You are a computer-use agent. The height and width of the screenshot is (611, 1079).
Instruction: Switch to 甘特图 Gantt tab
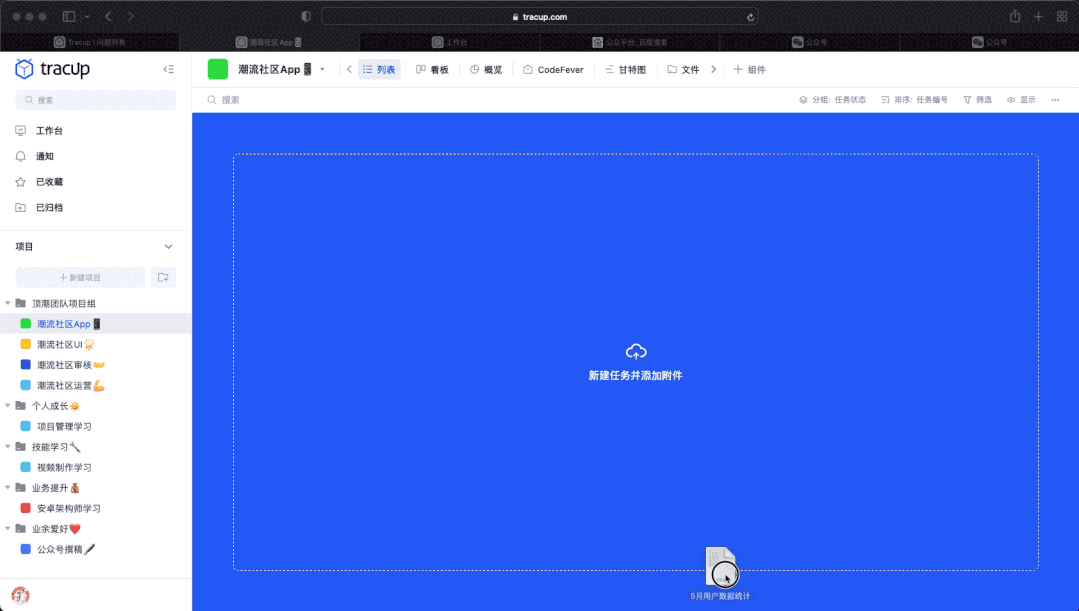point(625,70)
